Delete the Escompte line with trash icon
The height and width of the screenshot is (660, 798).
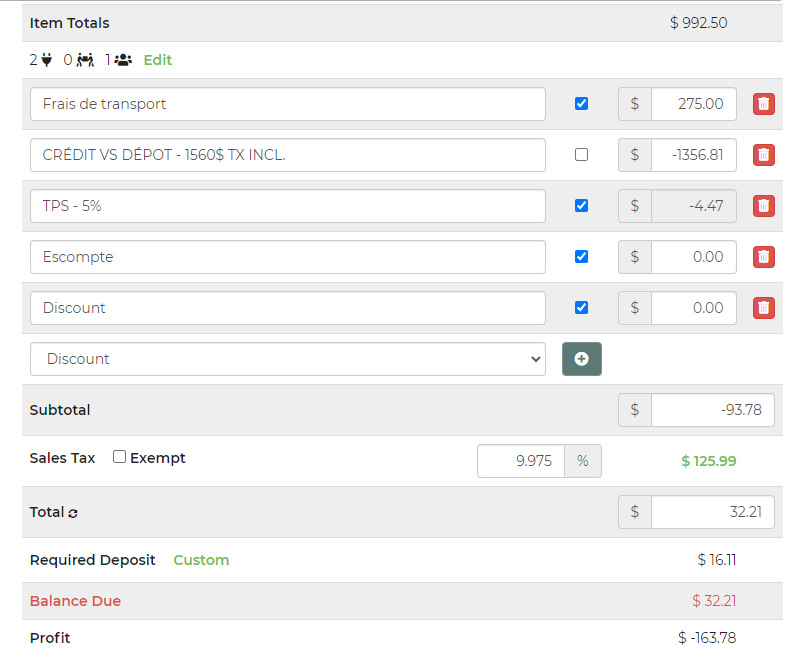[x=763, y=257]
